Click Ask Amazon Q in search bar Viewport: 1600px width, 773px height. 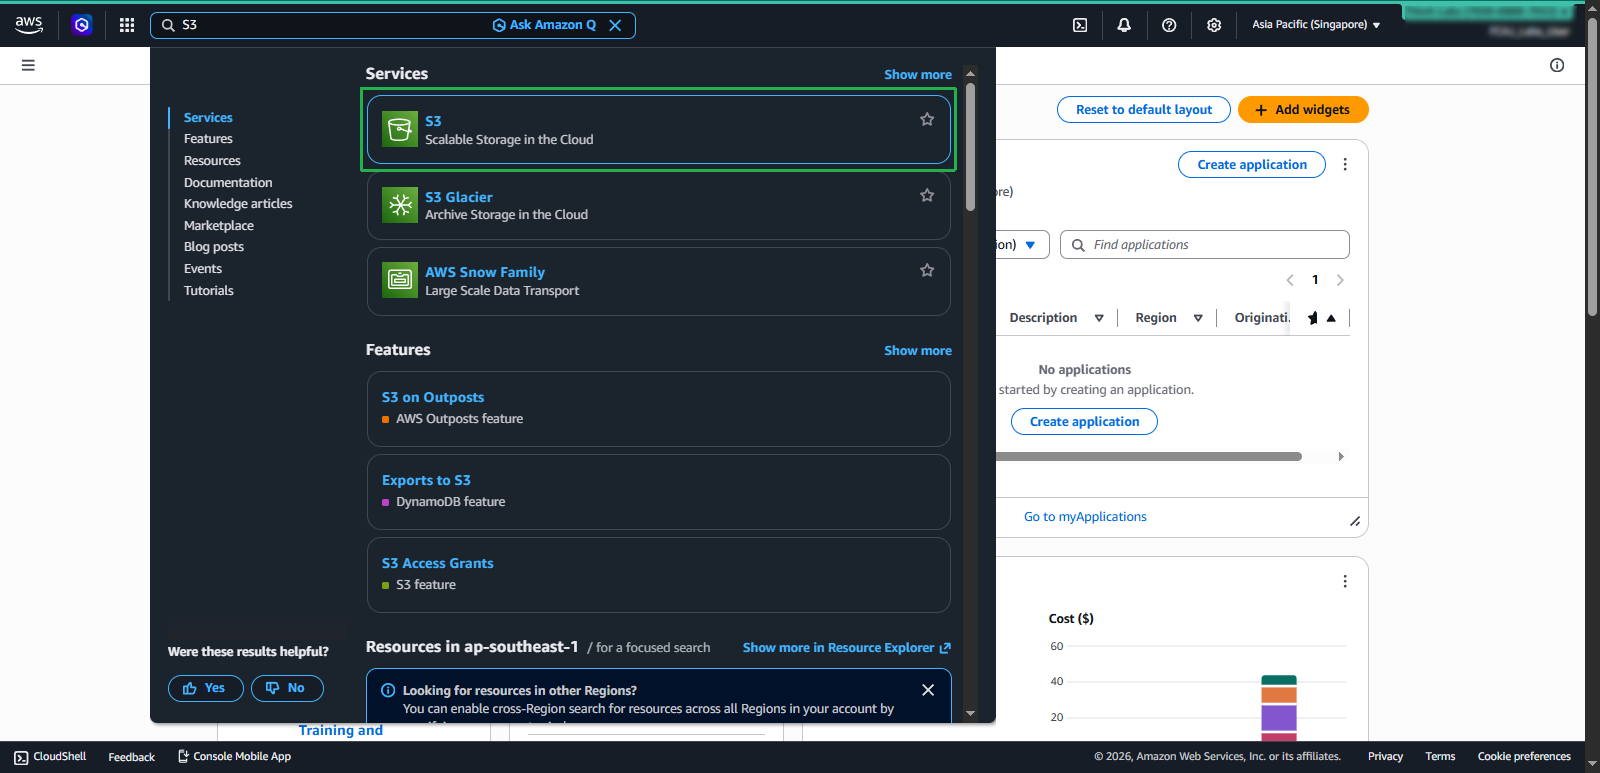point(544,25)
